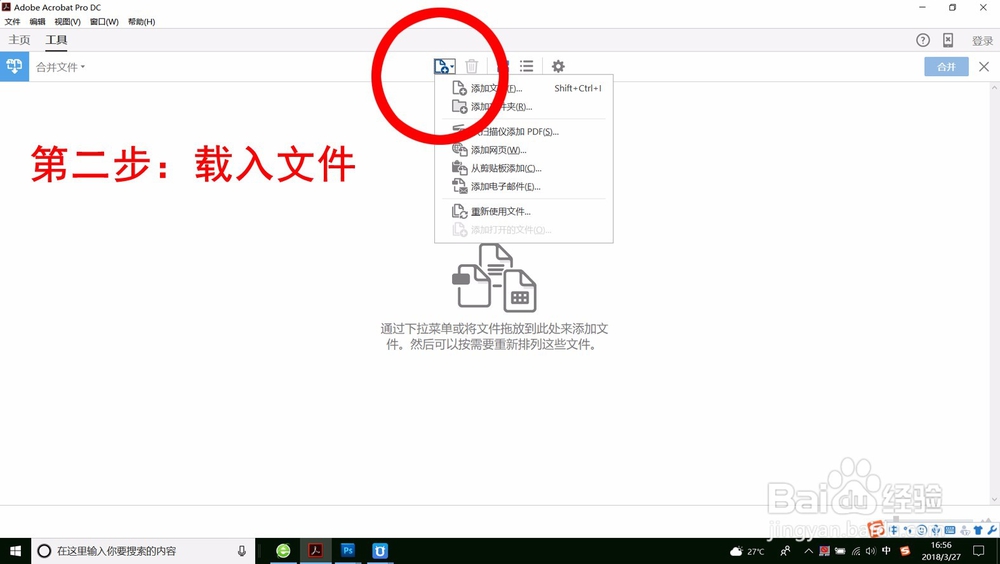Click the Sogou toolbar smiley icon

point(922,530)
